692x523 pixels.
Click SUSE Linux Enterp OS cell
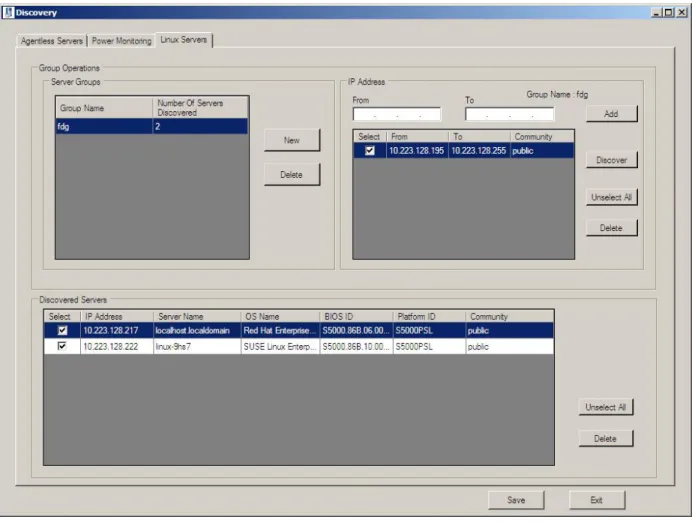point(280,346)
